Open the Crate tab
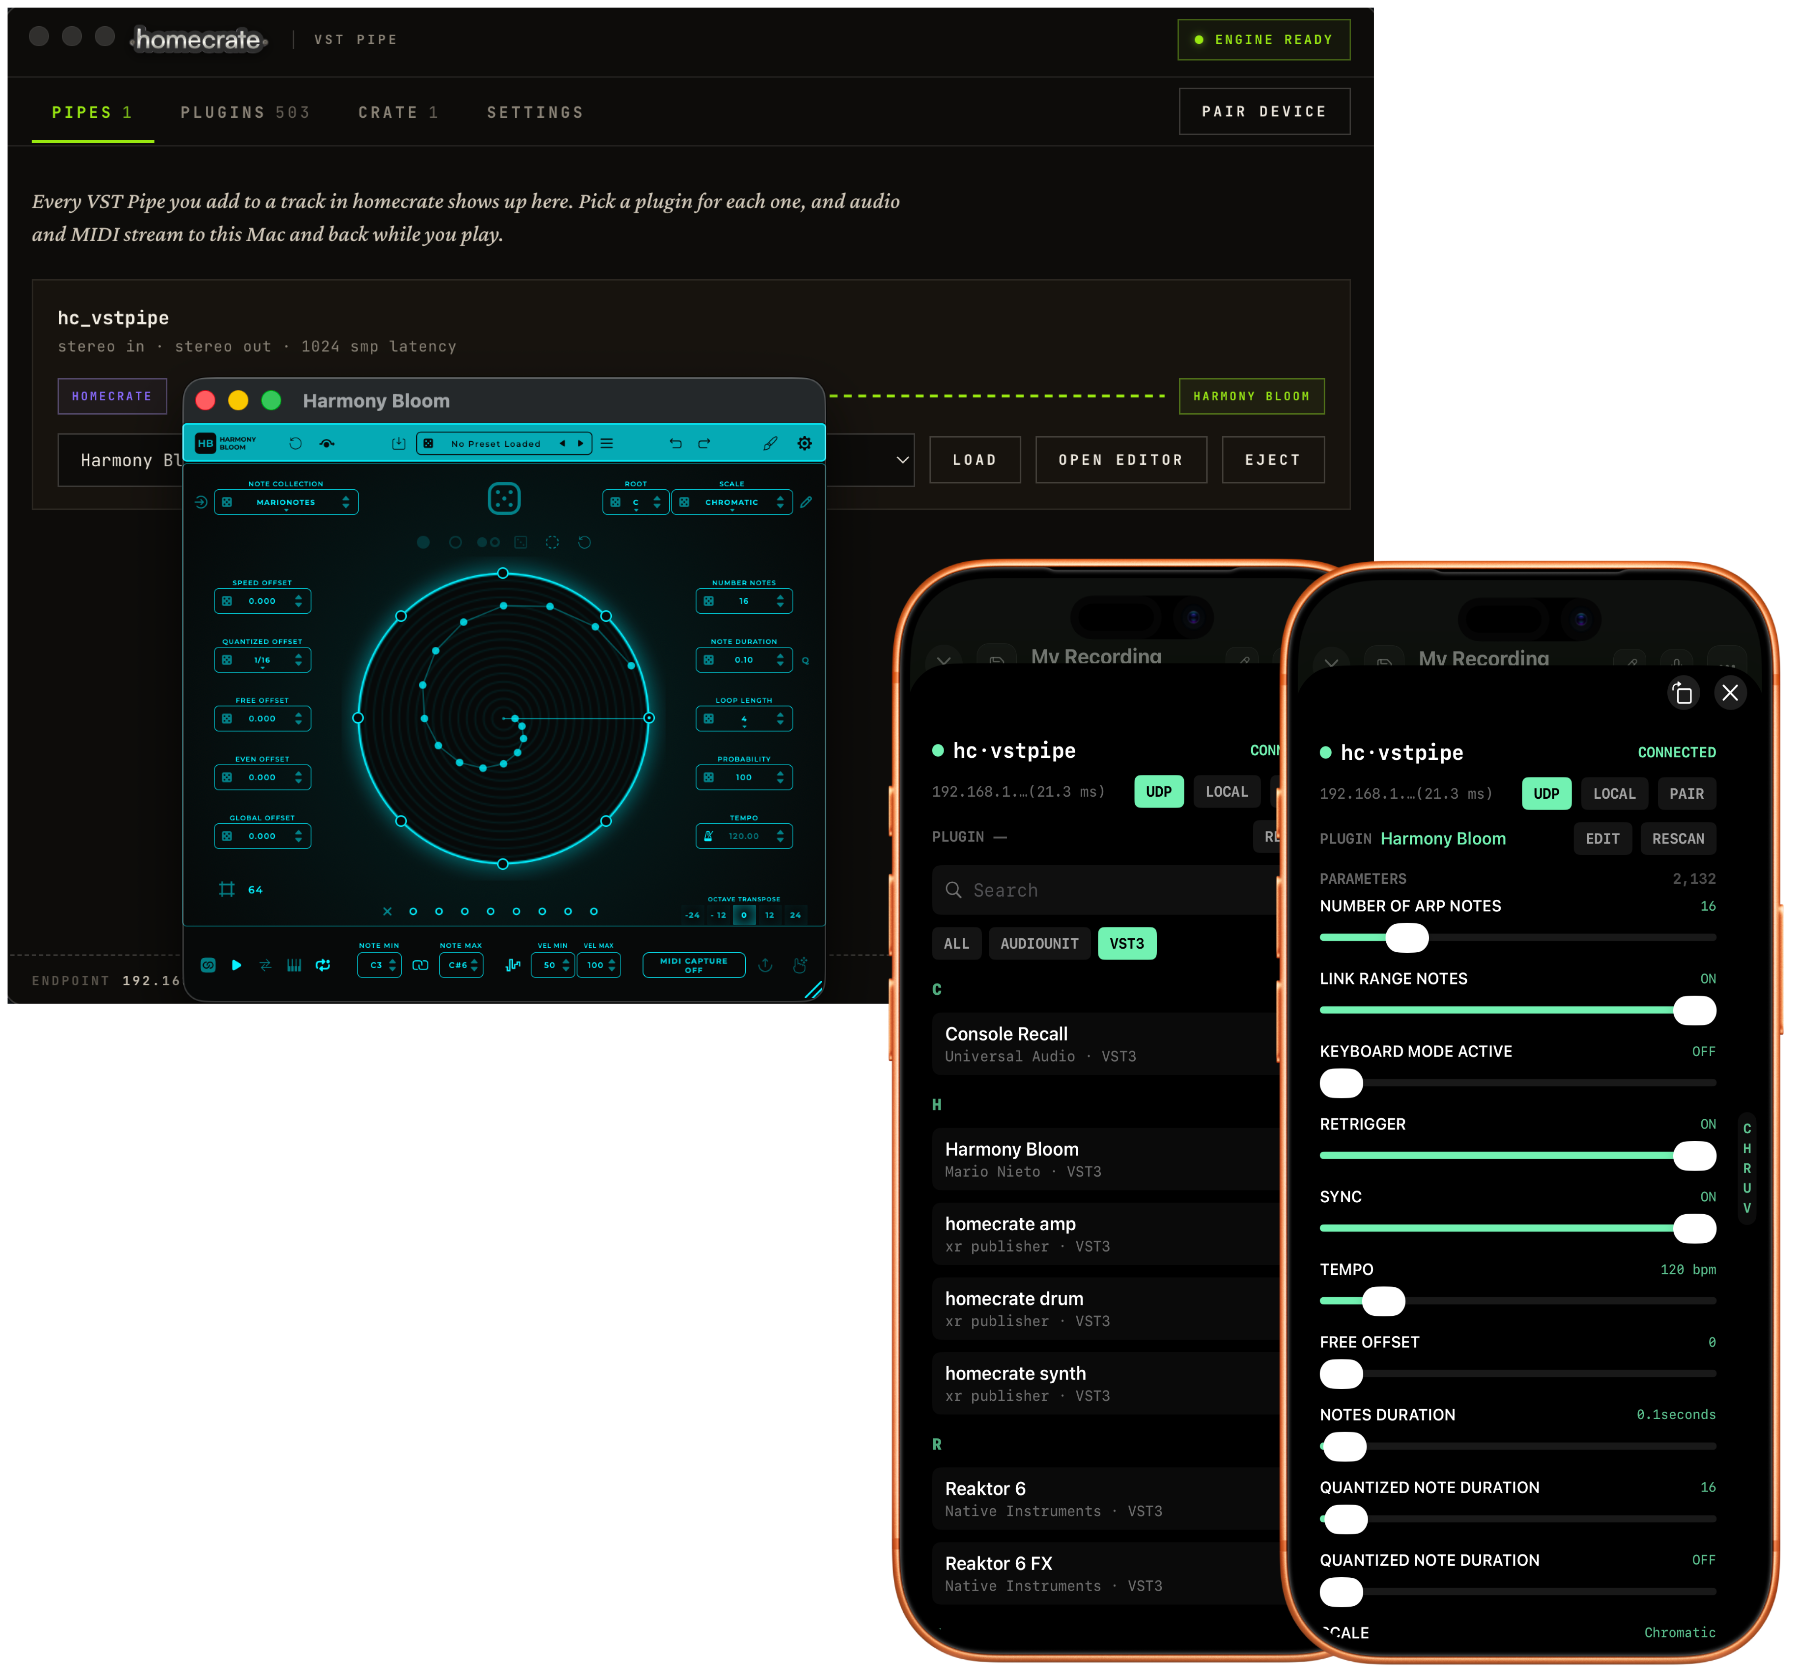Viewport: 1800px width, 1680px height. [398, 112]
